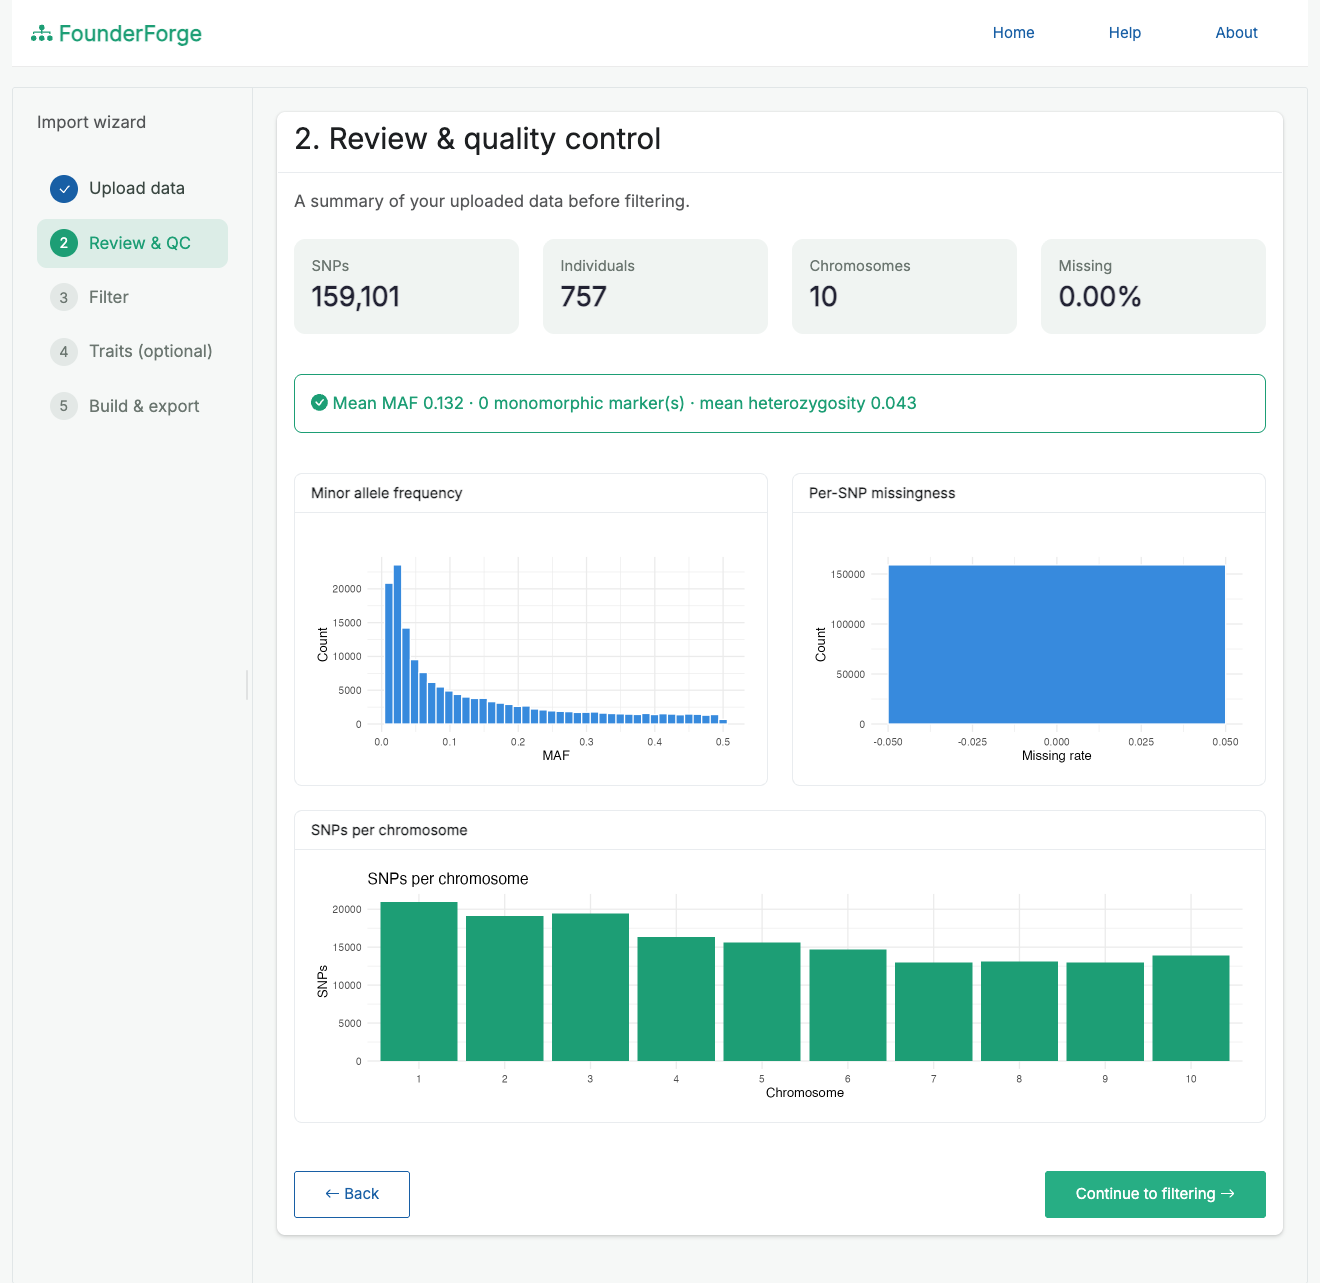Viewport: 1320px width, 1283px height.
Task: Select the Review & QC step
Action: tap(132, 243)
